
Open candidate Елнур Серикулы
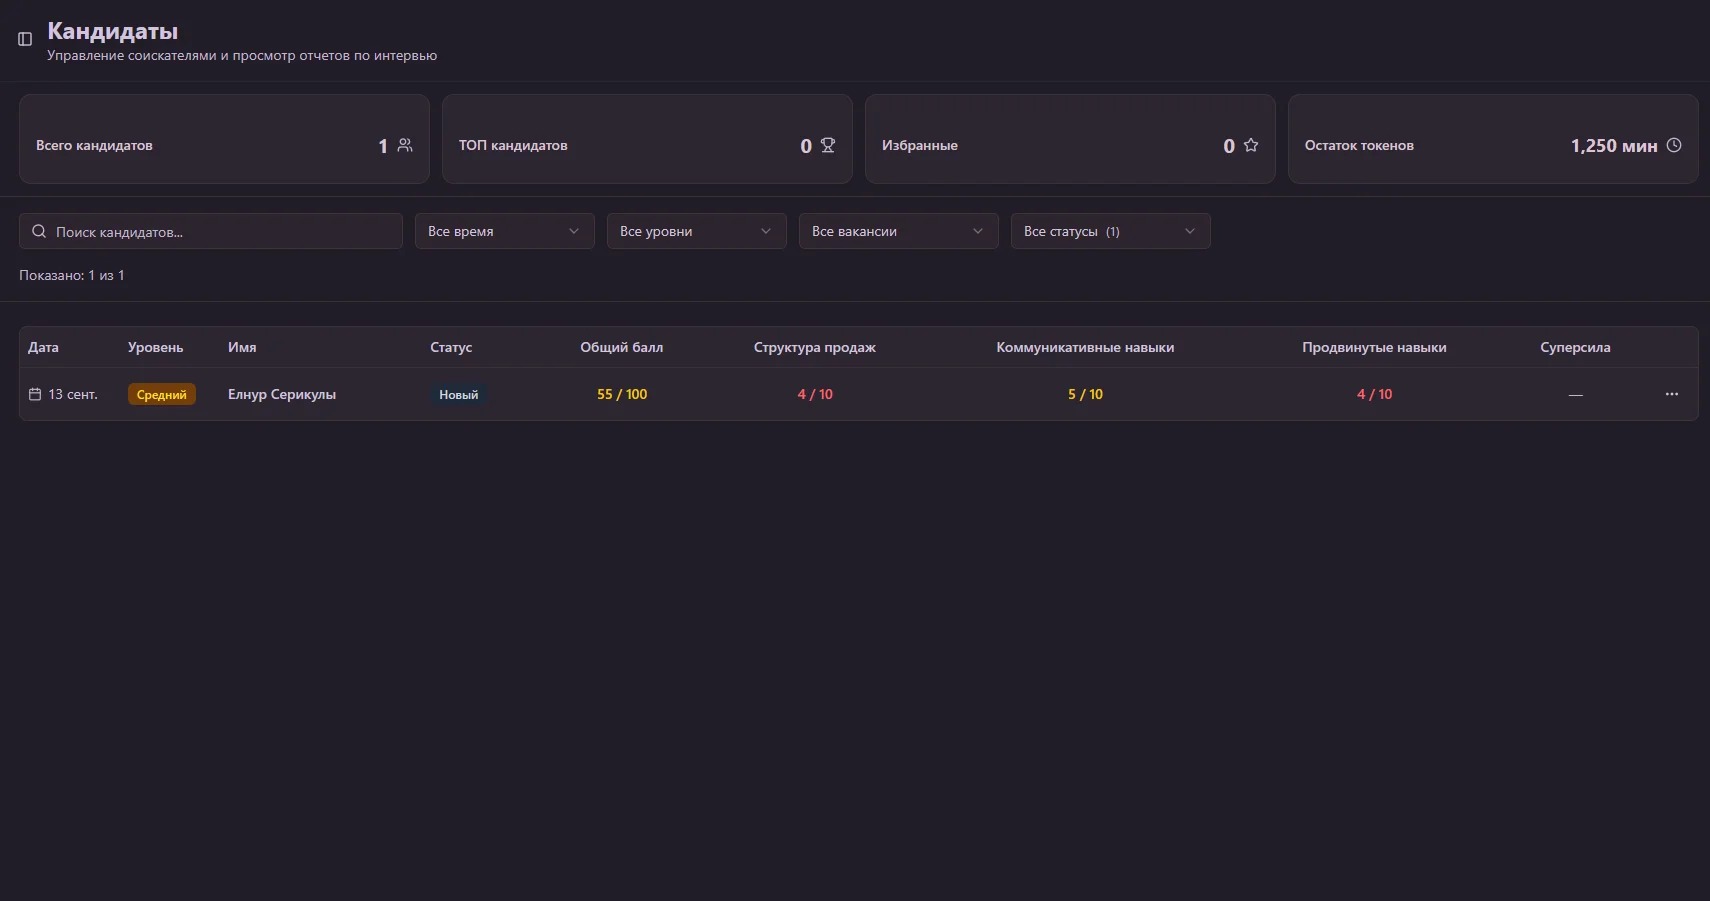[x=282, y=394]
